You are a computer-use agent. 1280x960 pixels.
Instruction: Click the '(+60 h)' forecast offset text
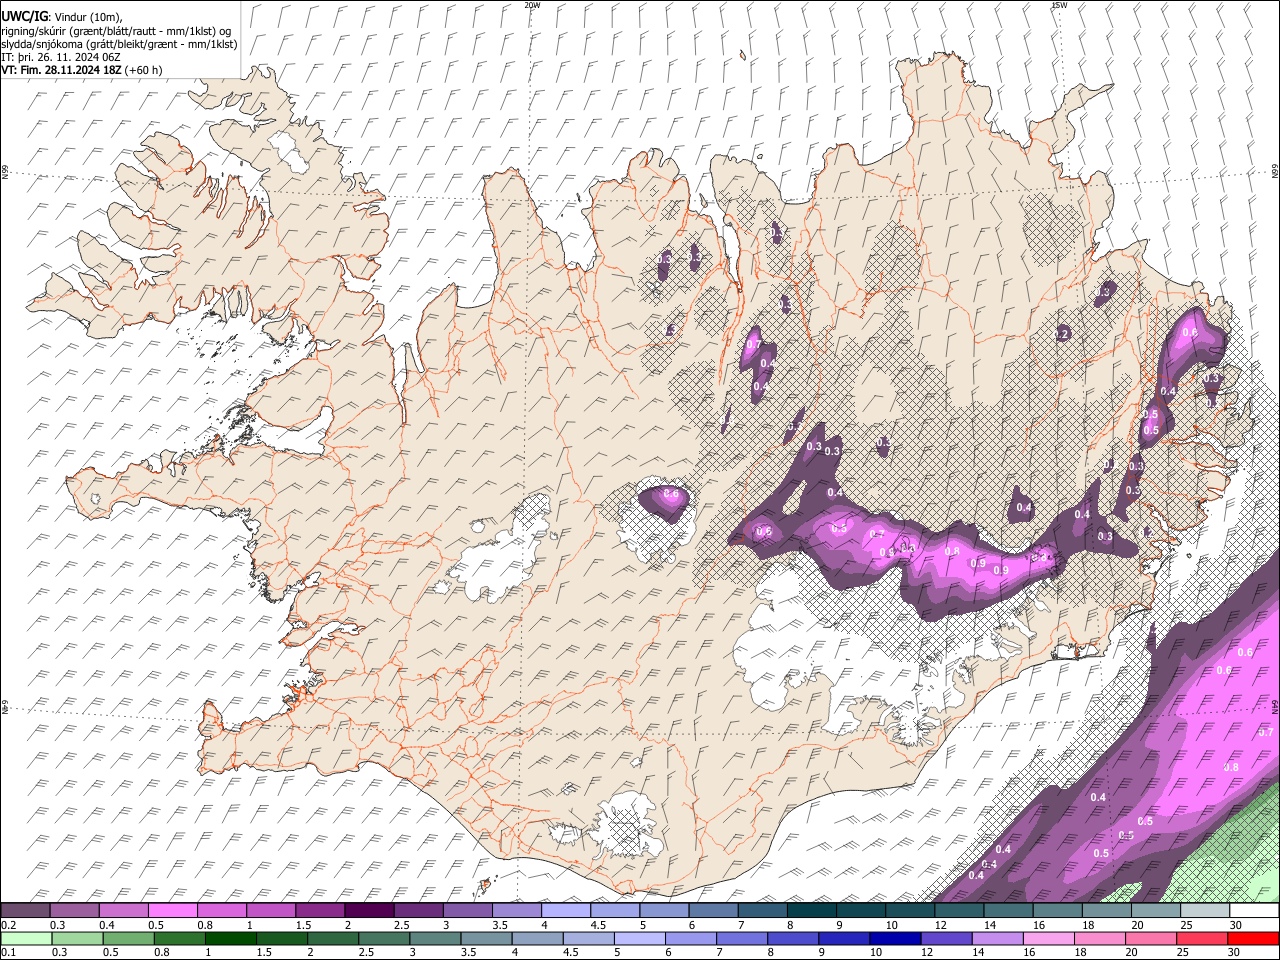click(144, 70)
